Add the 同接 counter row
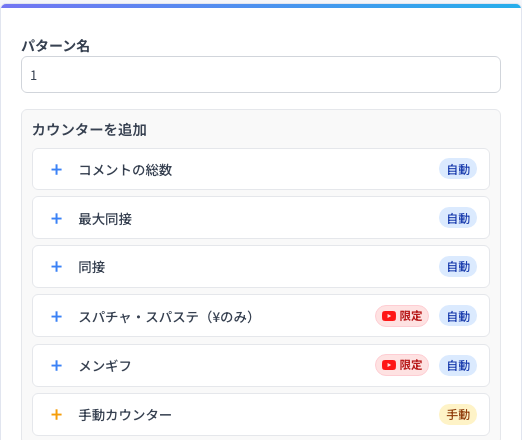This screenshot has height=440, width=522. click(x=261, y=267)
